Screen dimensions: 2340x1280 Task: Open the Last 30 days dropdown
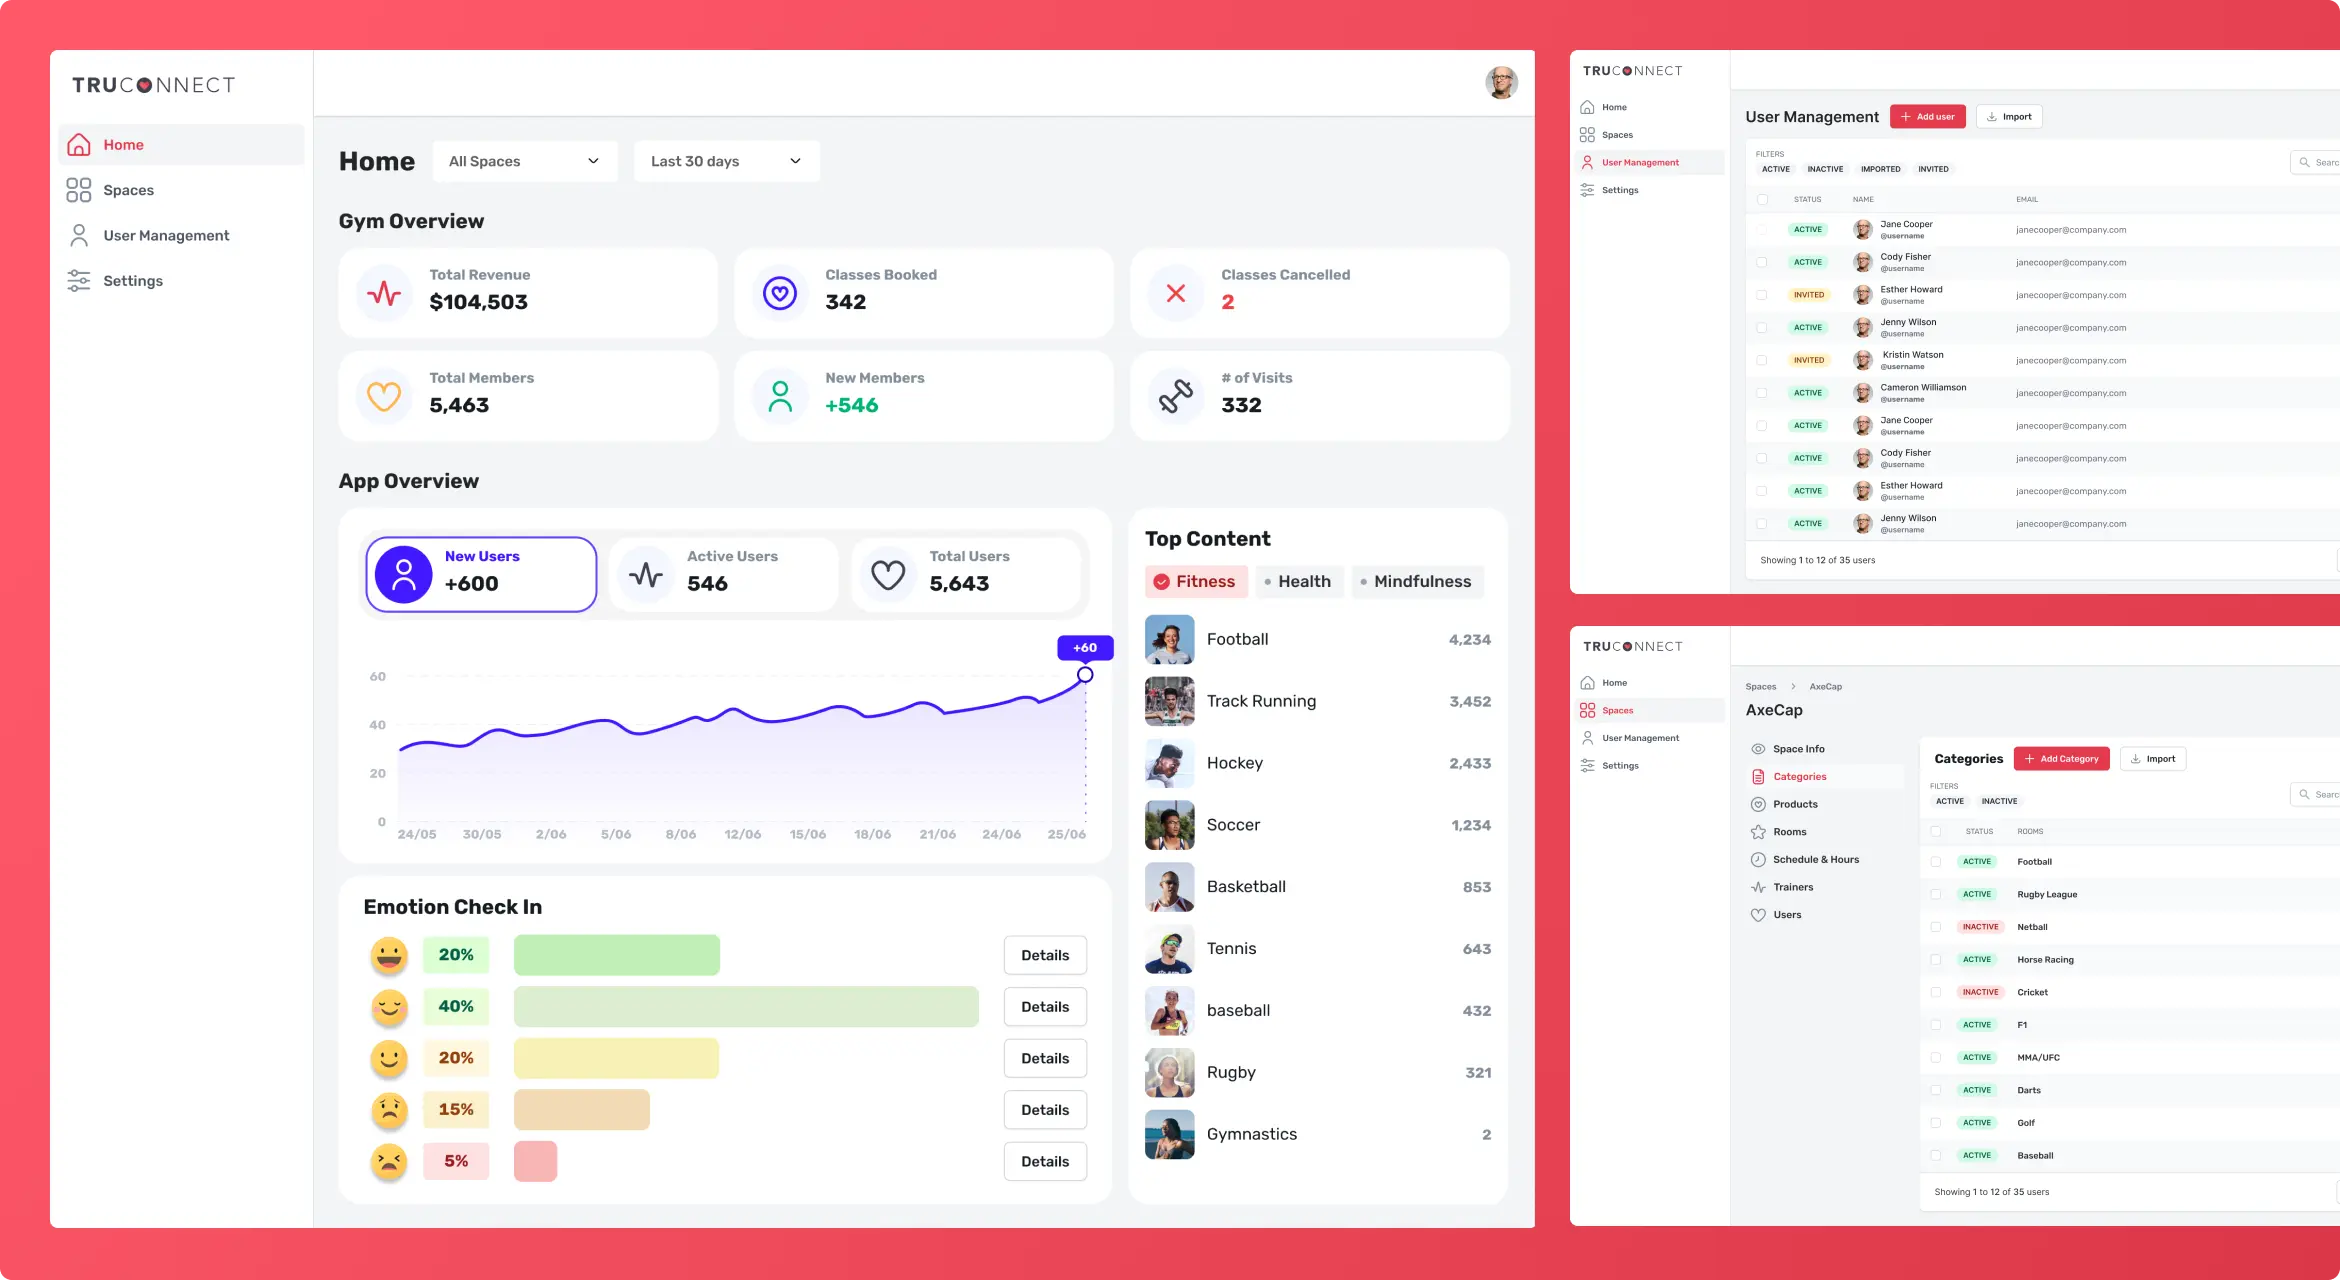coord(727,161)
